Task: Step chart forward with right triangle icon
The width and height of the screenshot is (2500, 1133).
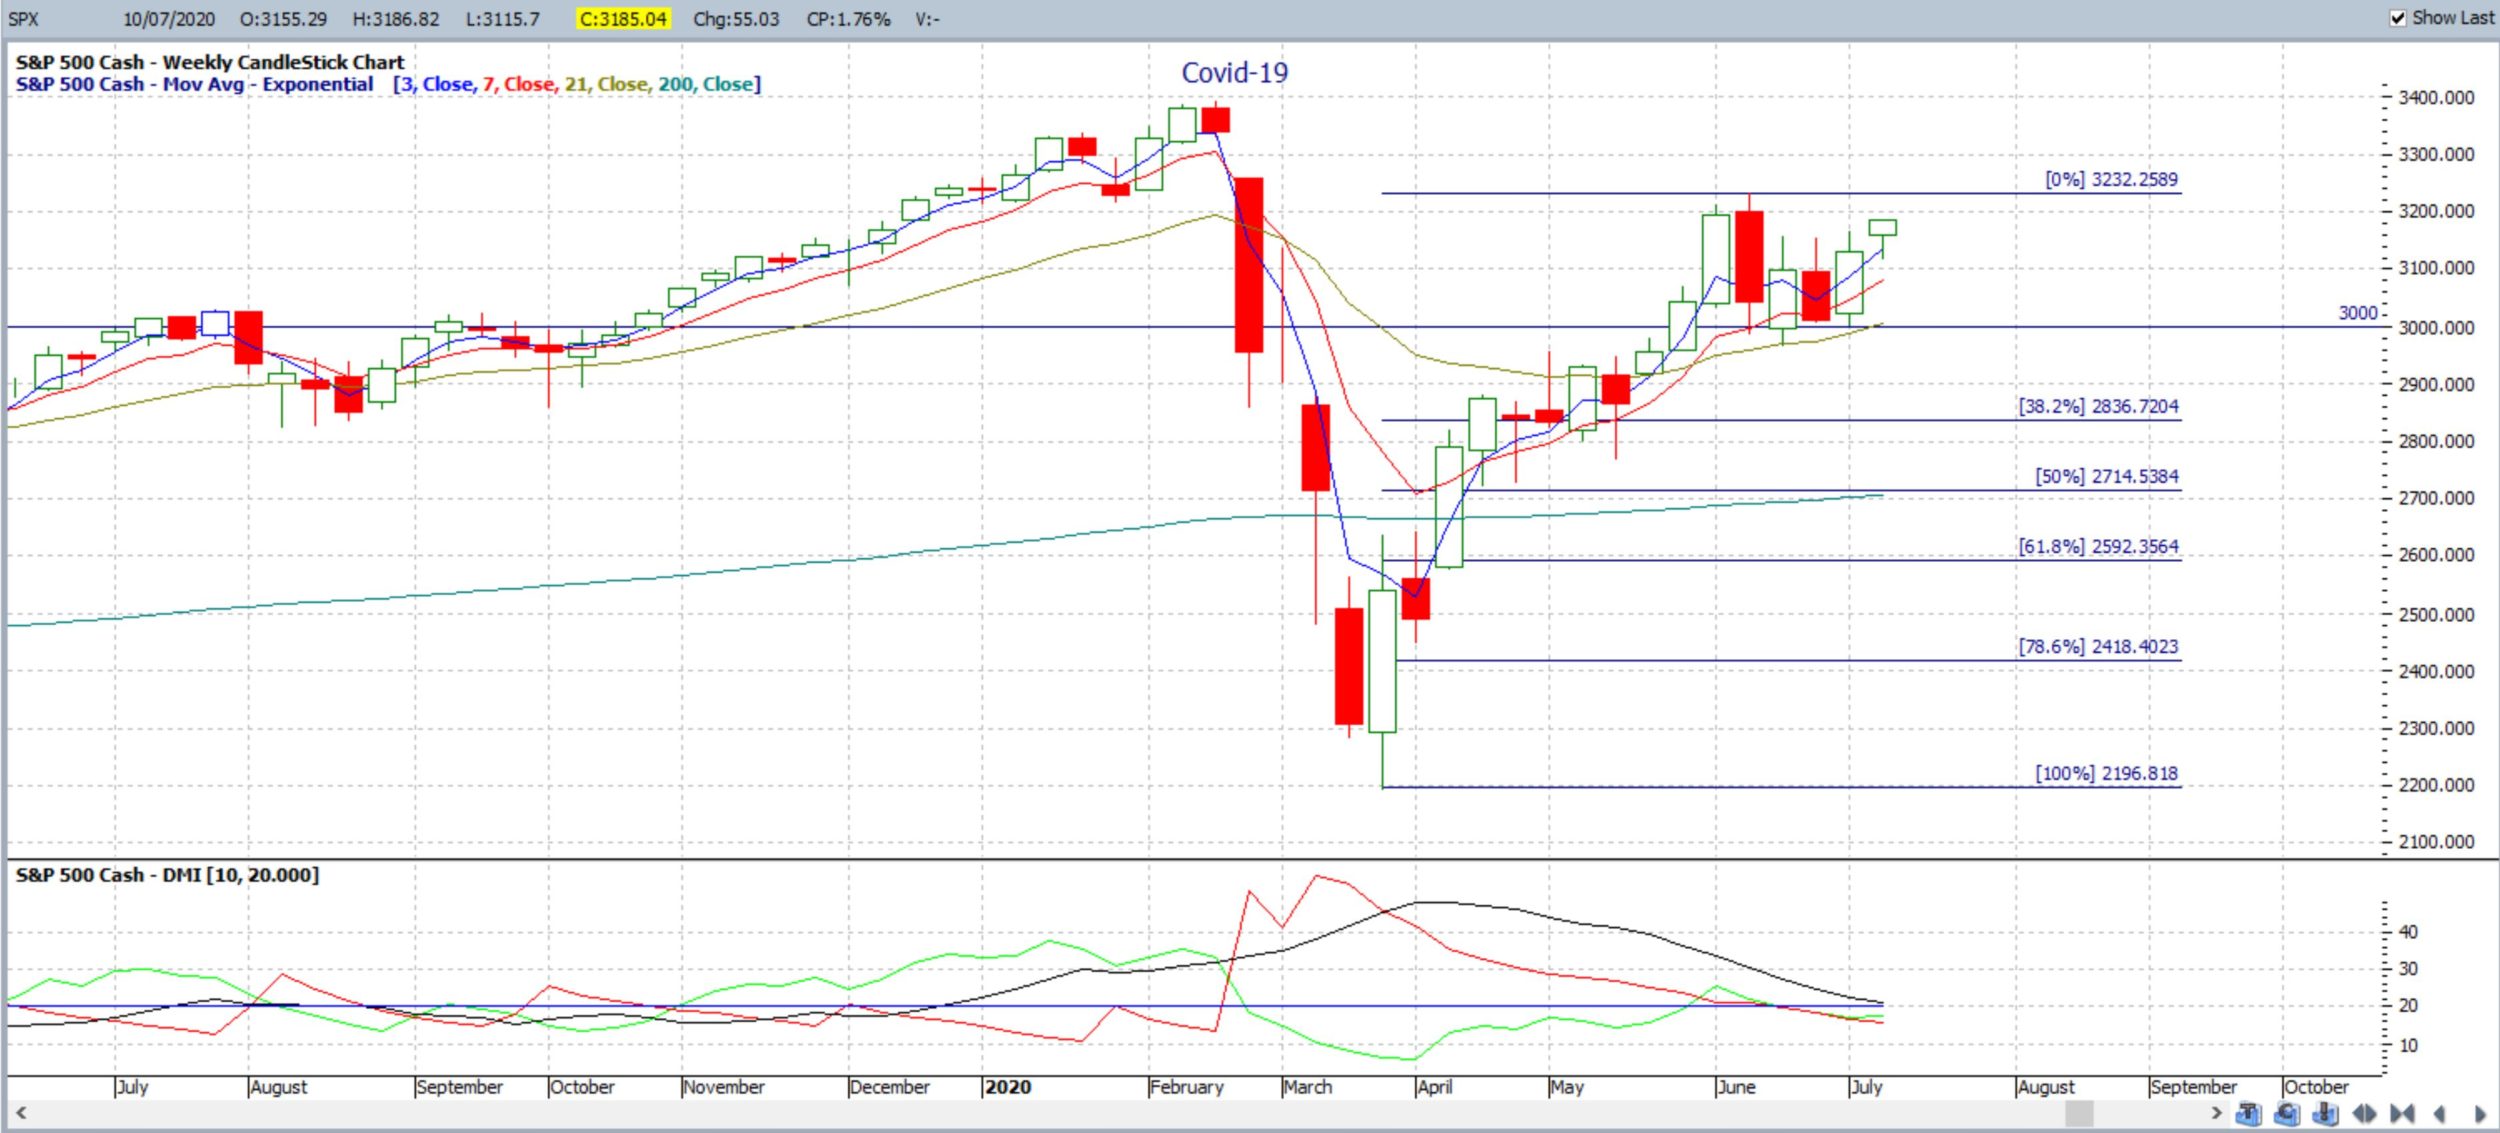Action: [x=2480, y=1113]
